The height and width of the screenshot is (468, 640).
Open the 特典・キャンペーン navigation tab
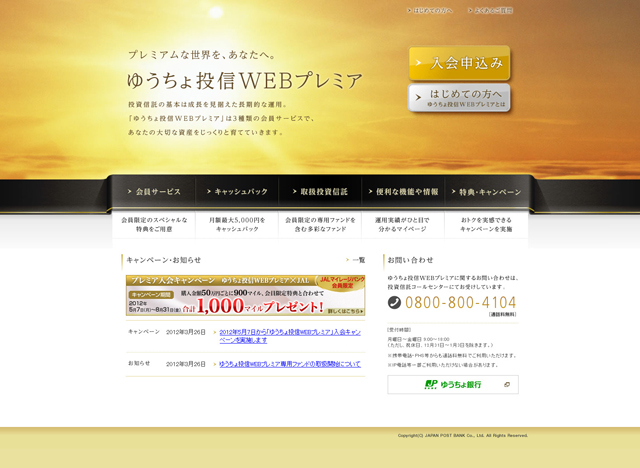pos(486,192)
